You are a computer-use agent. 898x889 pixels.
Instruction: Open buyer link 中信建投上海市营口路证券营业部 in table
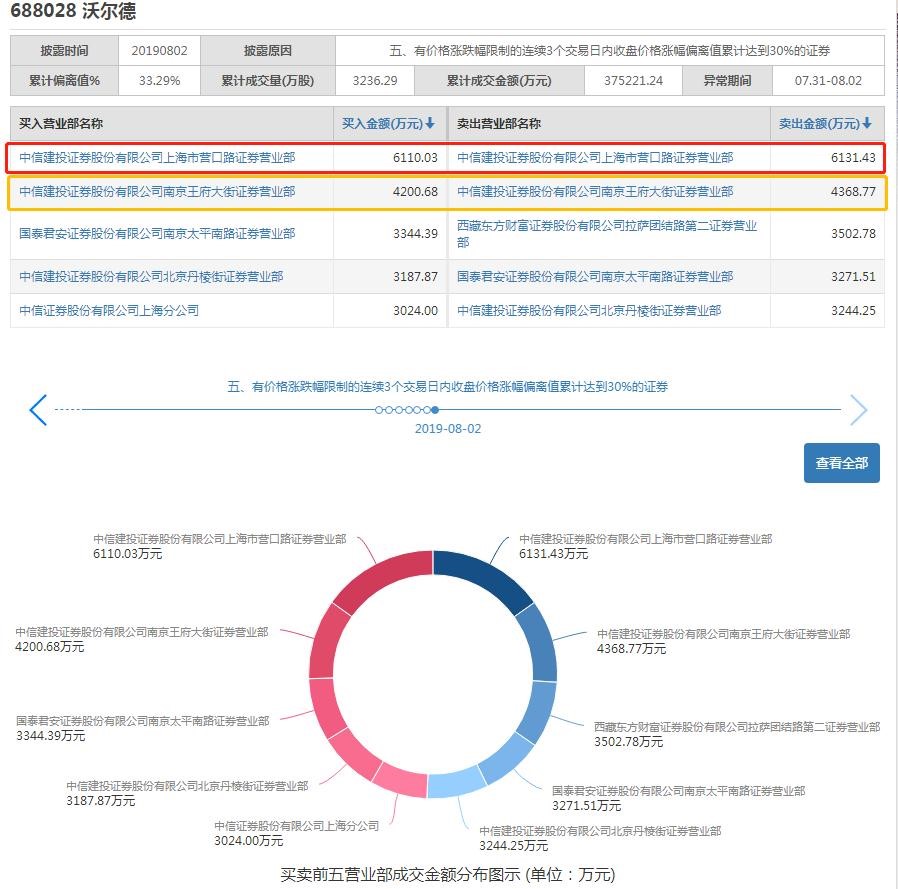[x=157, y=158]
